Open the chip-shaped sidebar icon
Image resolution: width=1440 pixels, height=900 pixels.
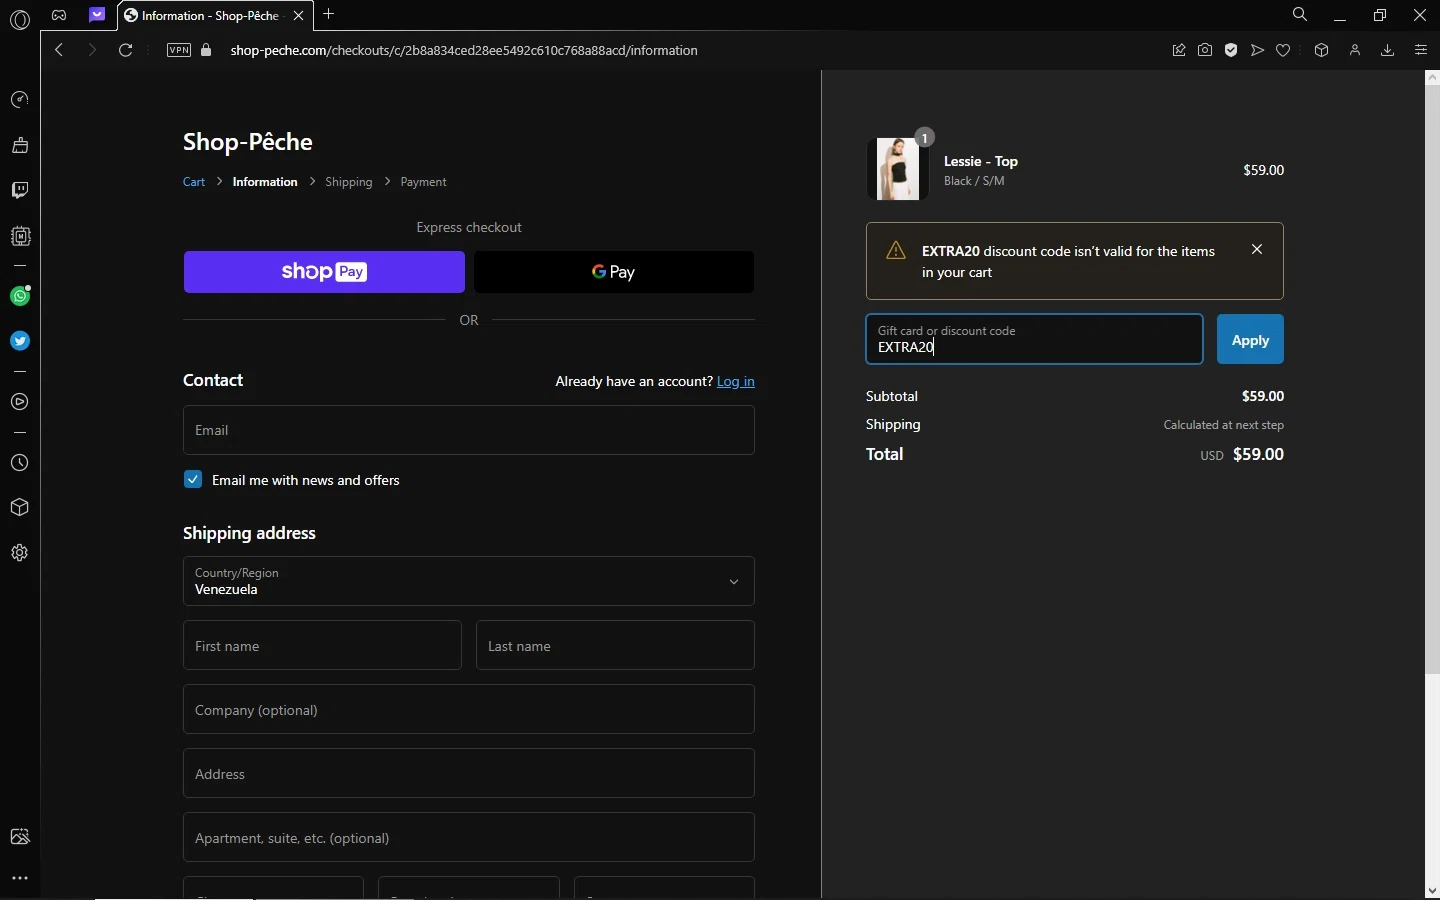click(20, 237)
